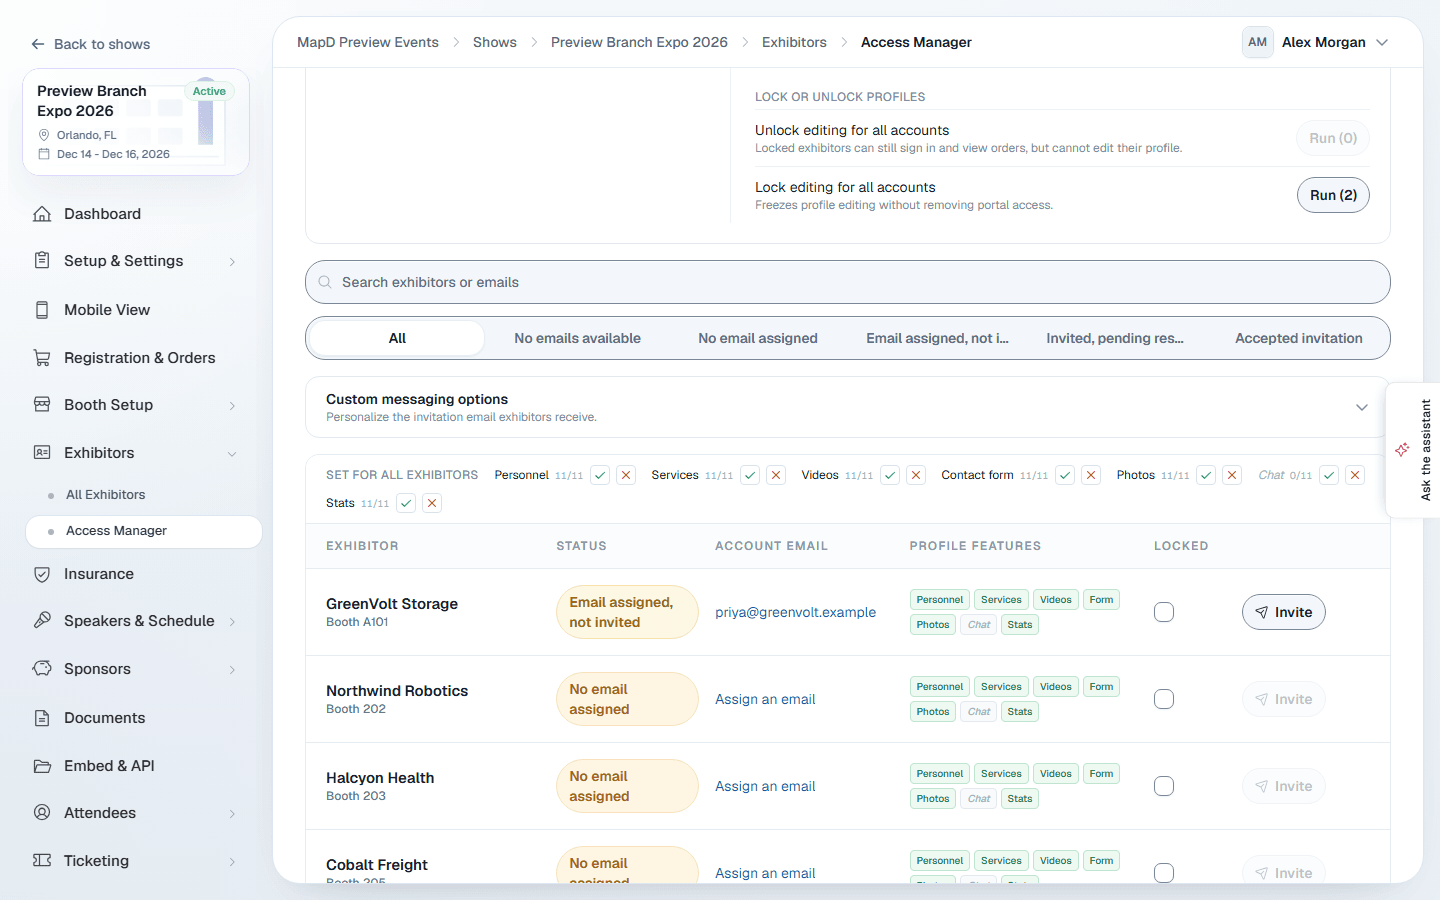Click the Insurance shield icon
This screenshot has width=1440, height=900.
click(x=42, y=574)
